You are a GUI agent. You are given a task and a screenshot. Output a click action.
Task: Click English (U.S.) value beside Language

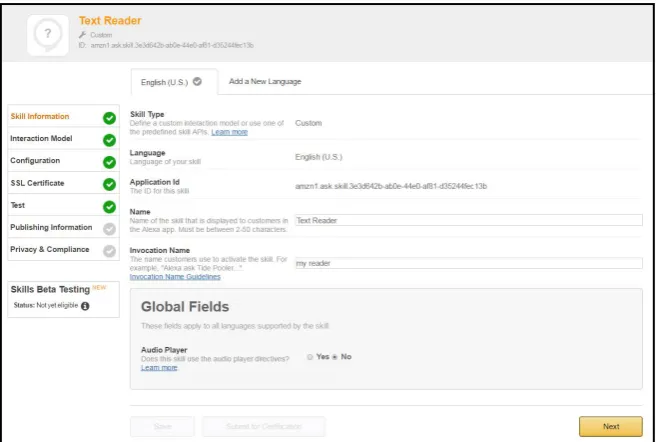pyautogui.click(x=318, y=157)
